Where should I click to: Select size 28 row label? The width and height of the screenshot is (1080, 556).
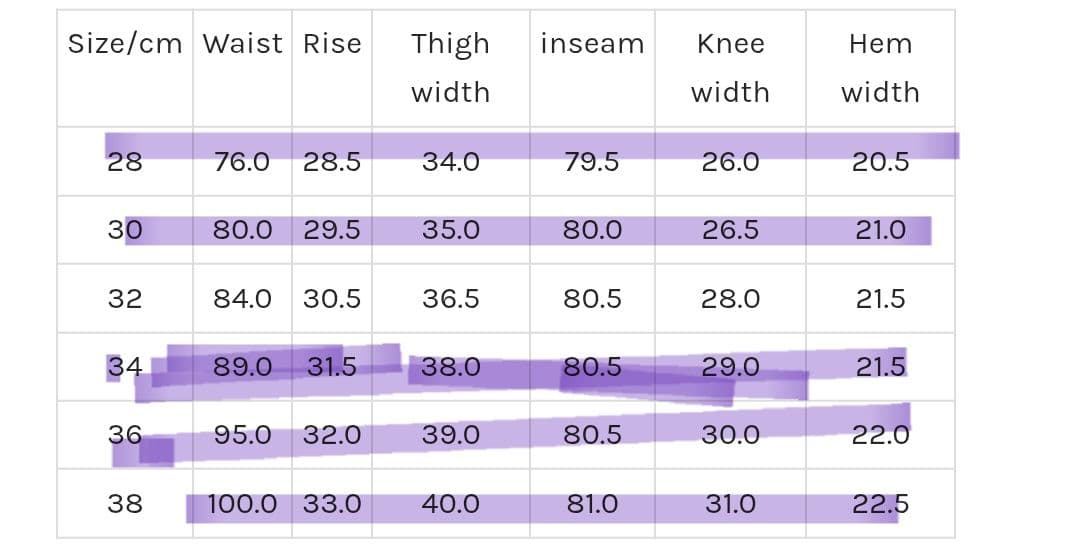click(125, 162)
